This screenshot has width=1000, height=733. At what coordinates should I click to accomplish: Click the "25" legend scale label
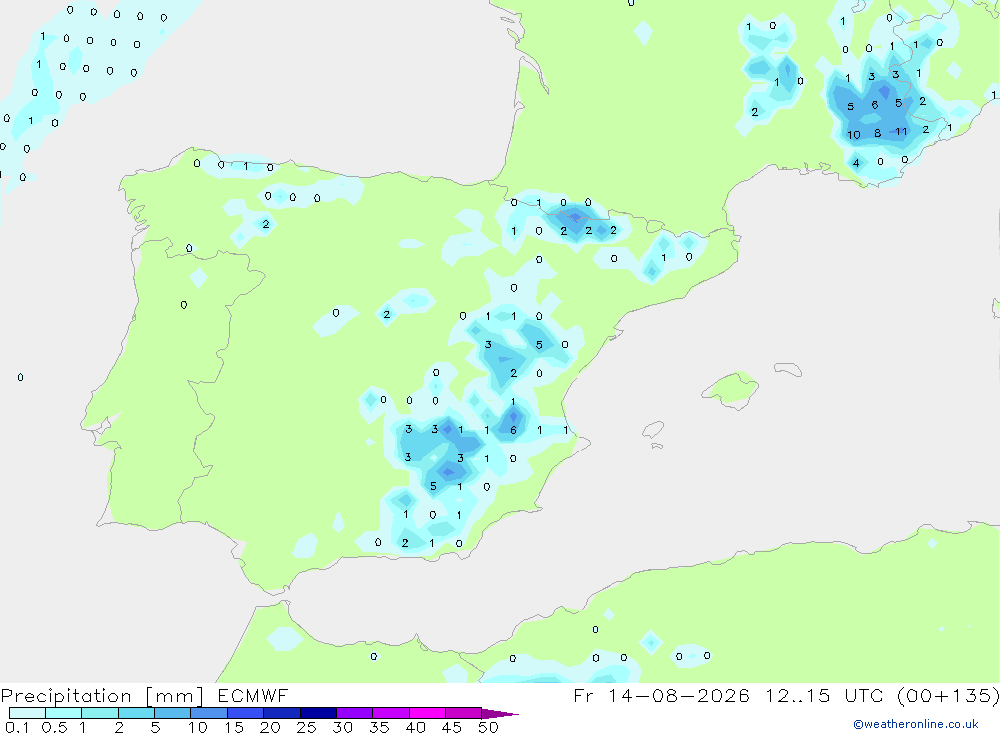tap(306, 727)
